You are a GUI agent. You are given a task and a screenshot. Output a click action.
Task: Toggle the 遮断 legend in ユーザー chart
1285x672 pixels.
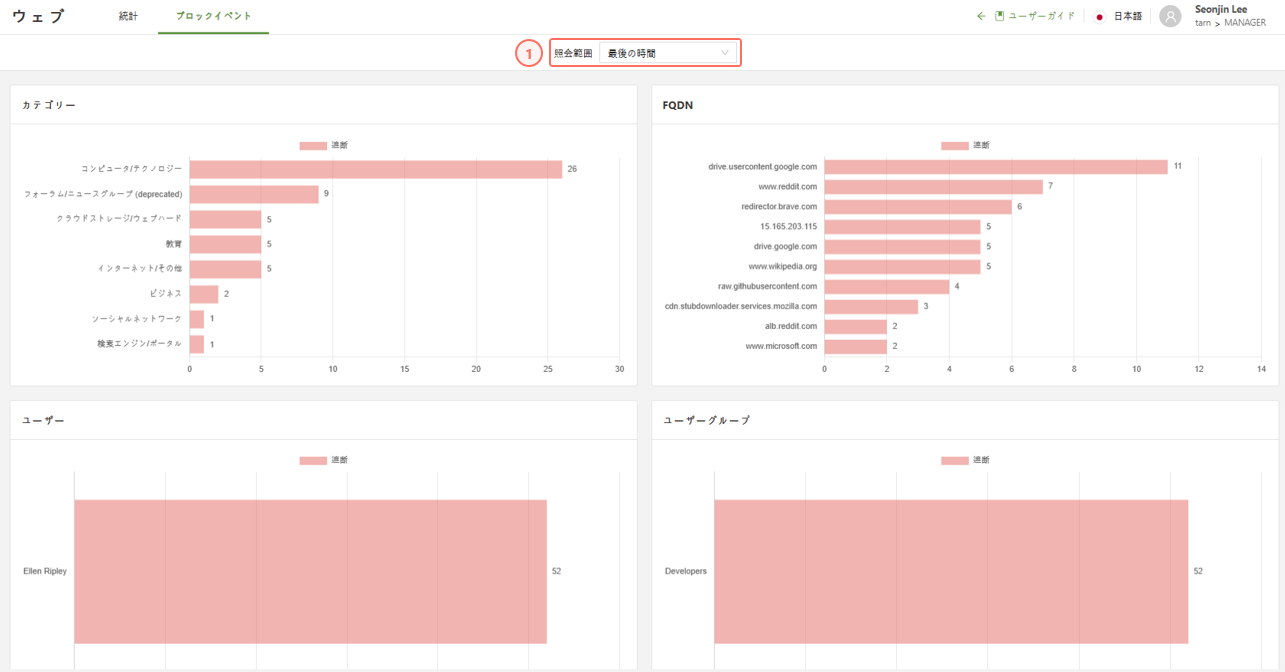pyautogui.click(x=323, y=461)
